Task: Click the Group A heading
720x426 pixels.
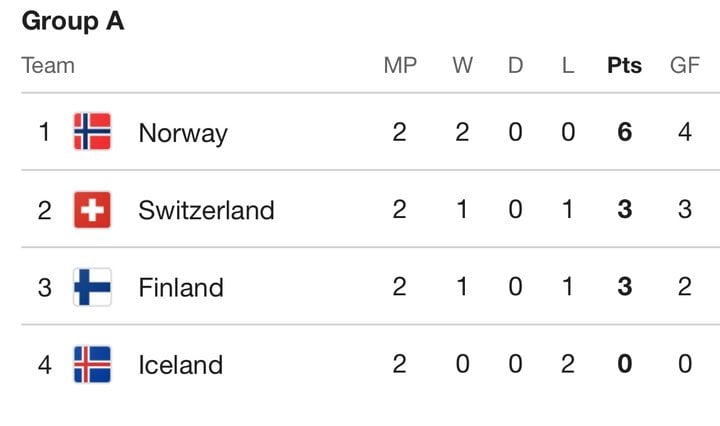Action: click(x=73, y=21)
